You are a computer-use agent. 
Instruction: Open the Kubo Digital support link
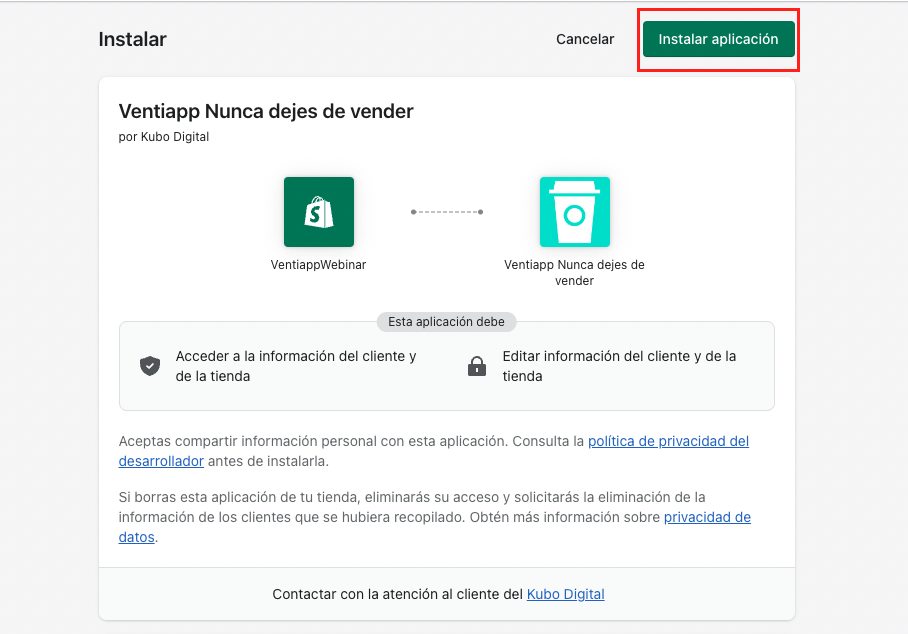pos(565,594)
